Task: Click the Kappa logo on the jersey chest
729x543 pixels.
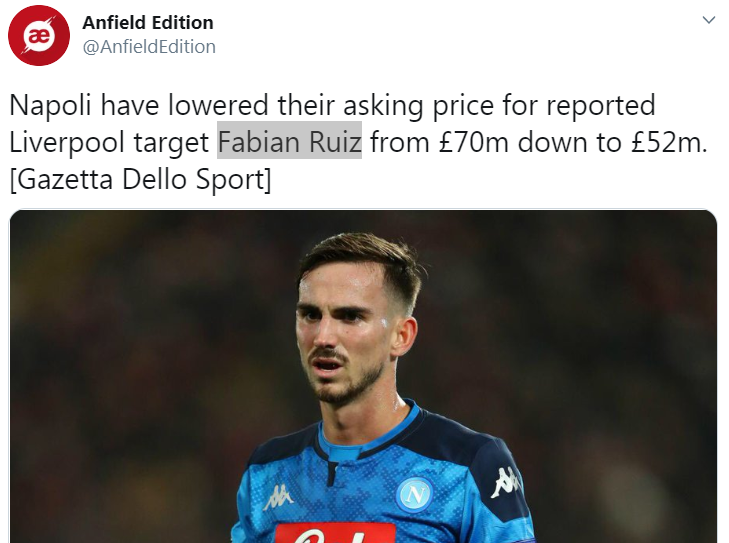Action: tap(278, 498)
